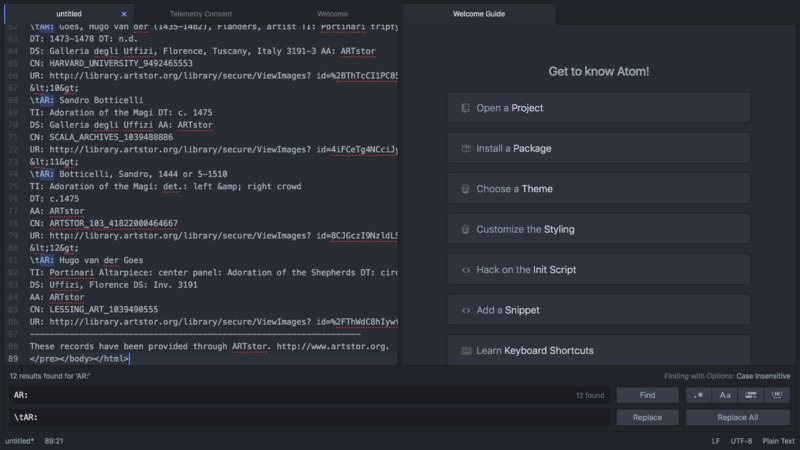Click the paint can icon beside Choose a Theme
Screen dimensions: 800x450
point(465,189)
